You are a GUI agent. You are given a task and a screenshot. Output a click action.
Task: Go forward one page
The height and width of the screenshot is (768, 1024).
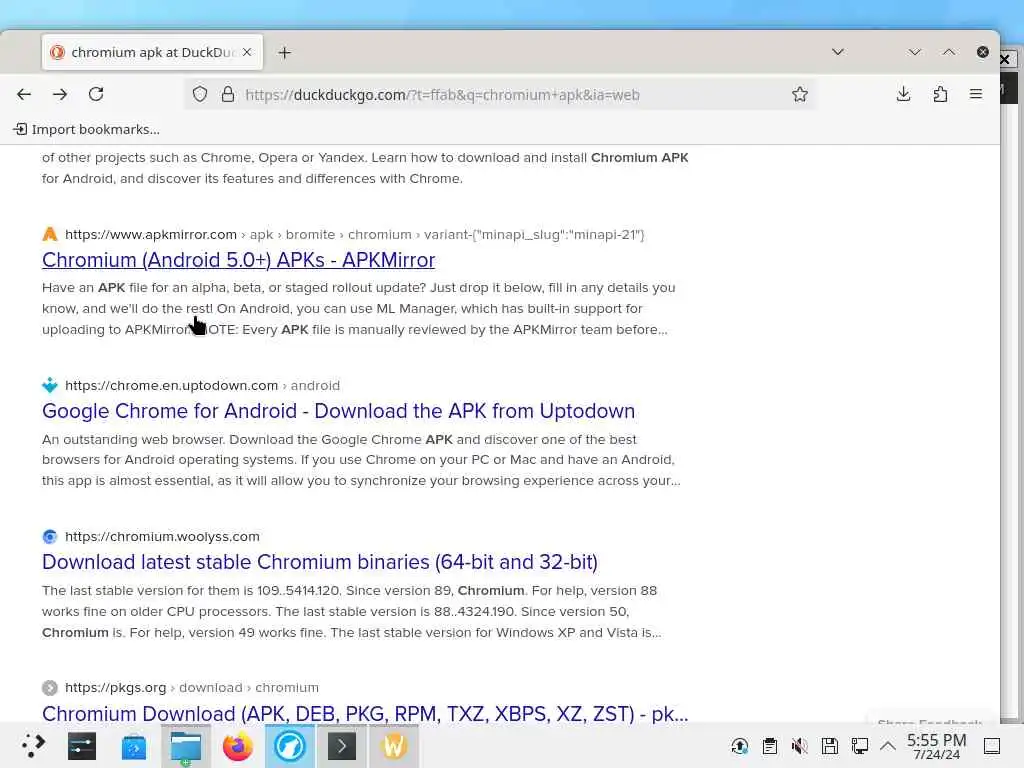(x=60, y=94)
